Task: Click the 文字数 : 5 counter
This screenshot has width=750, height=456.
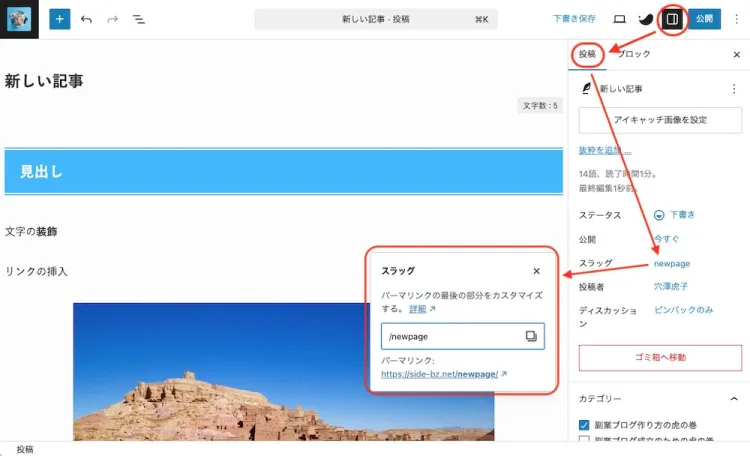Action: coord(540,105)
